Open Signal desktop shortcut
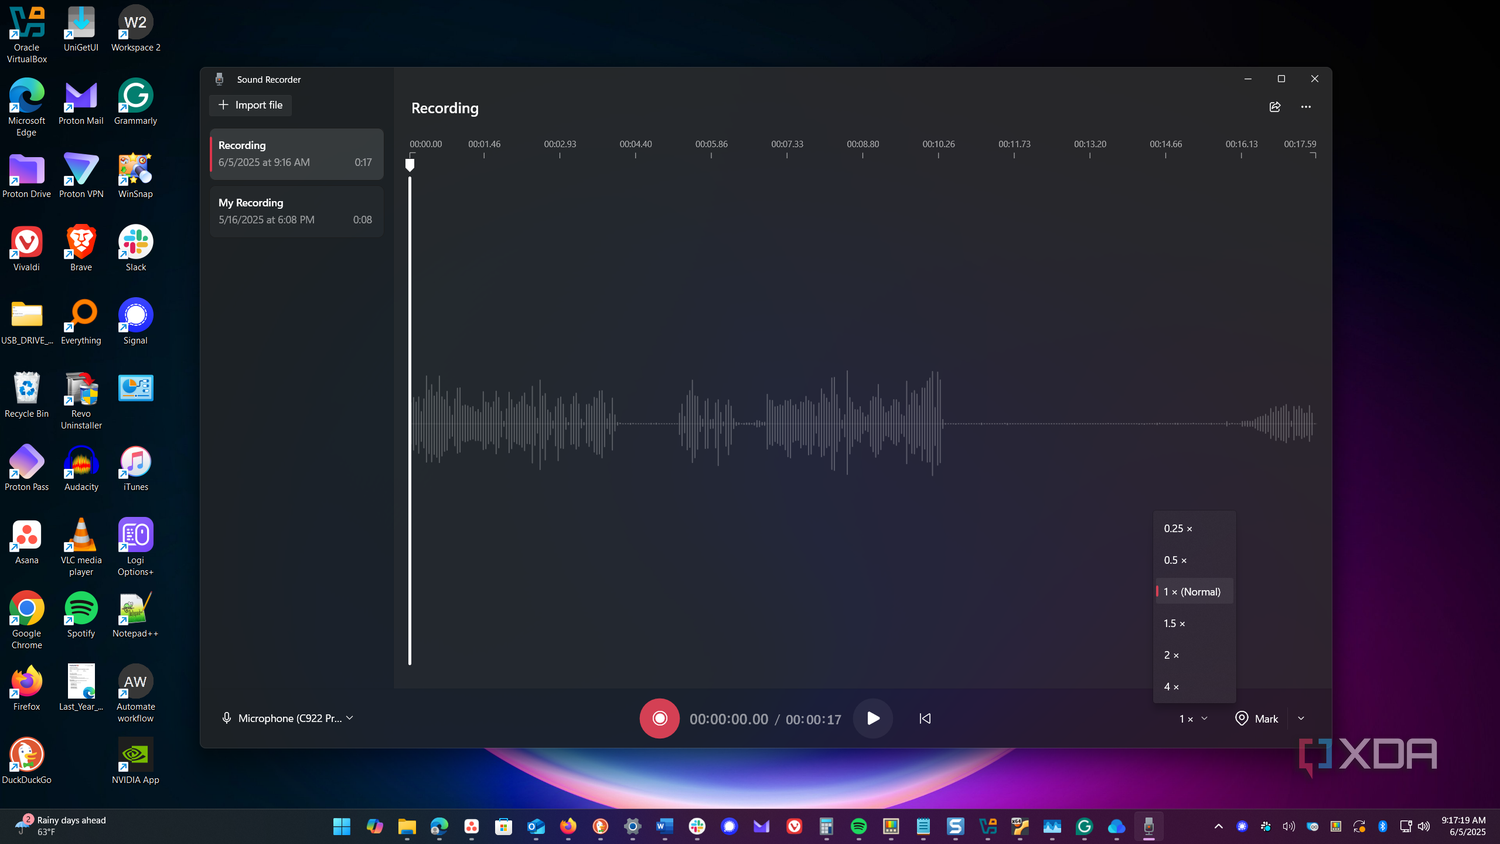Screen dimensions: 1500x844 click(136, 322)
